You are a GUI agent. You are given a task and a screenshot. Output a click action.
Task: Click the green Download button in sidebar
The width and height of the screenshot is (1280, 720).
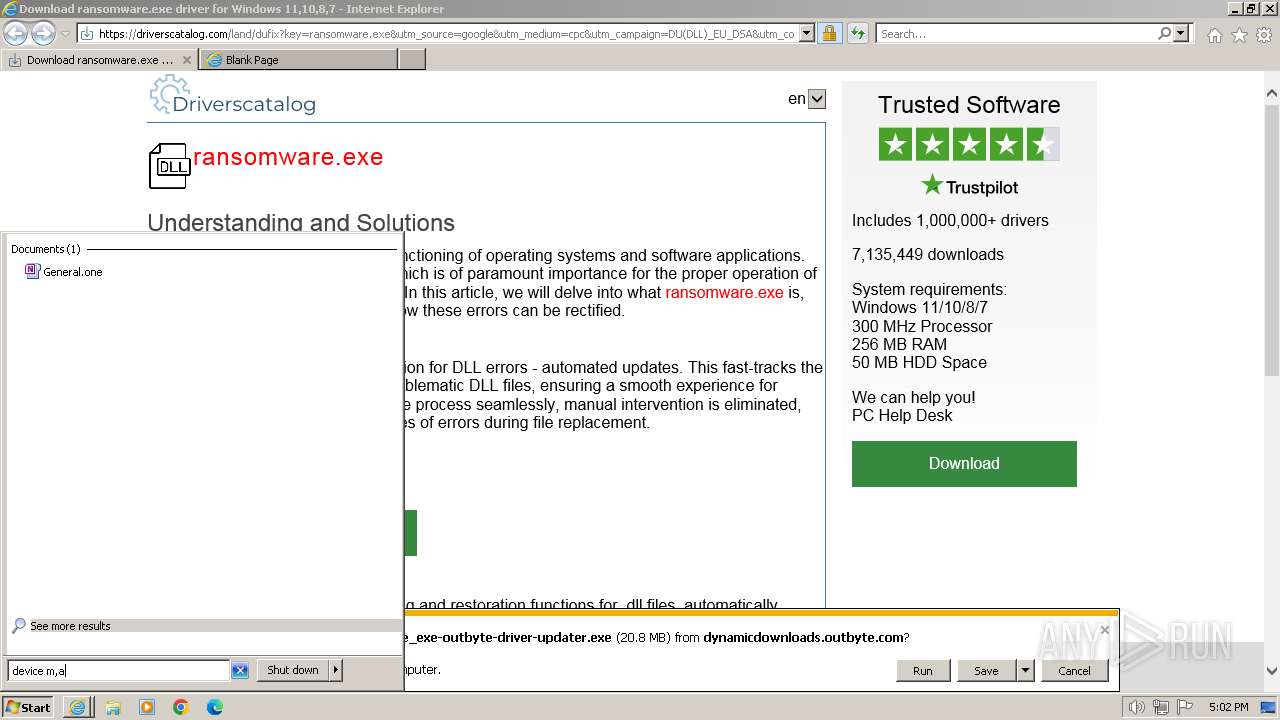964,464
